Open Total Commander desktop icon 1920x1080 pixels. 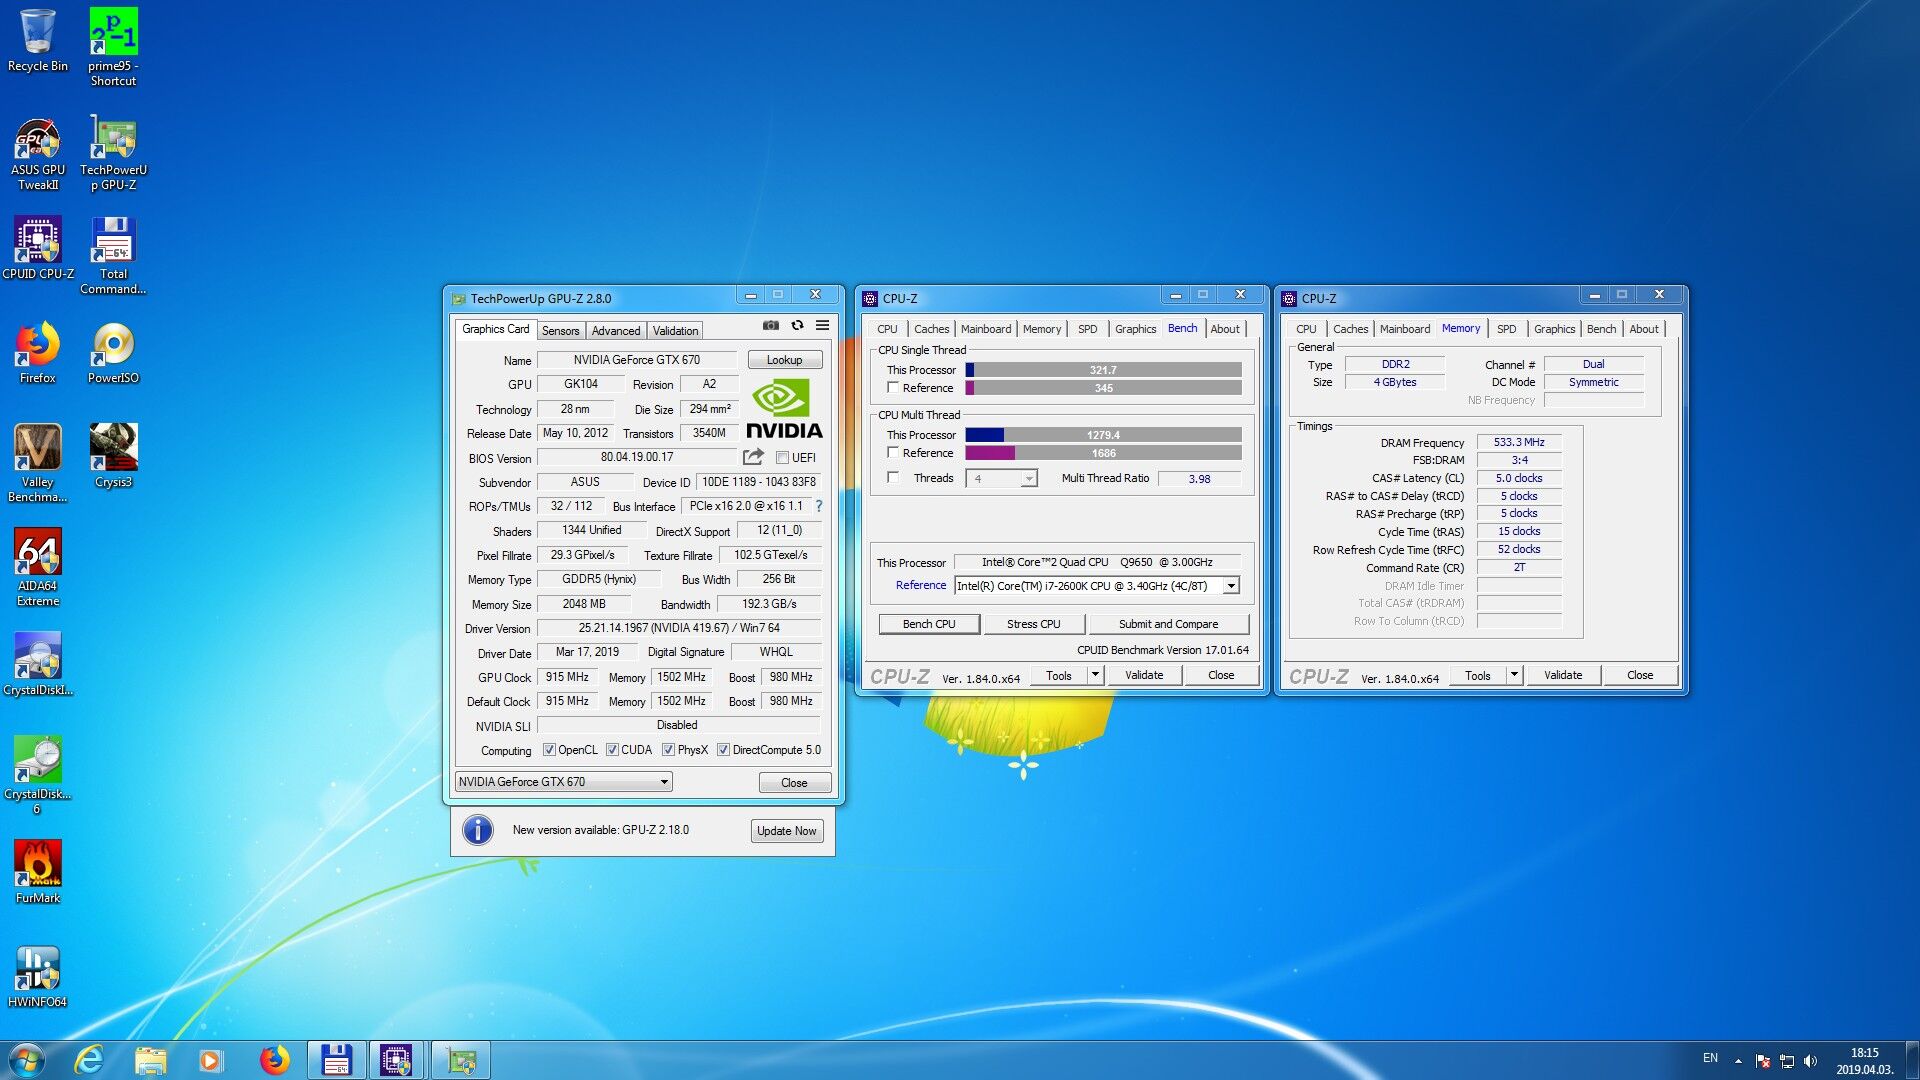pos(113,256)
